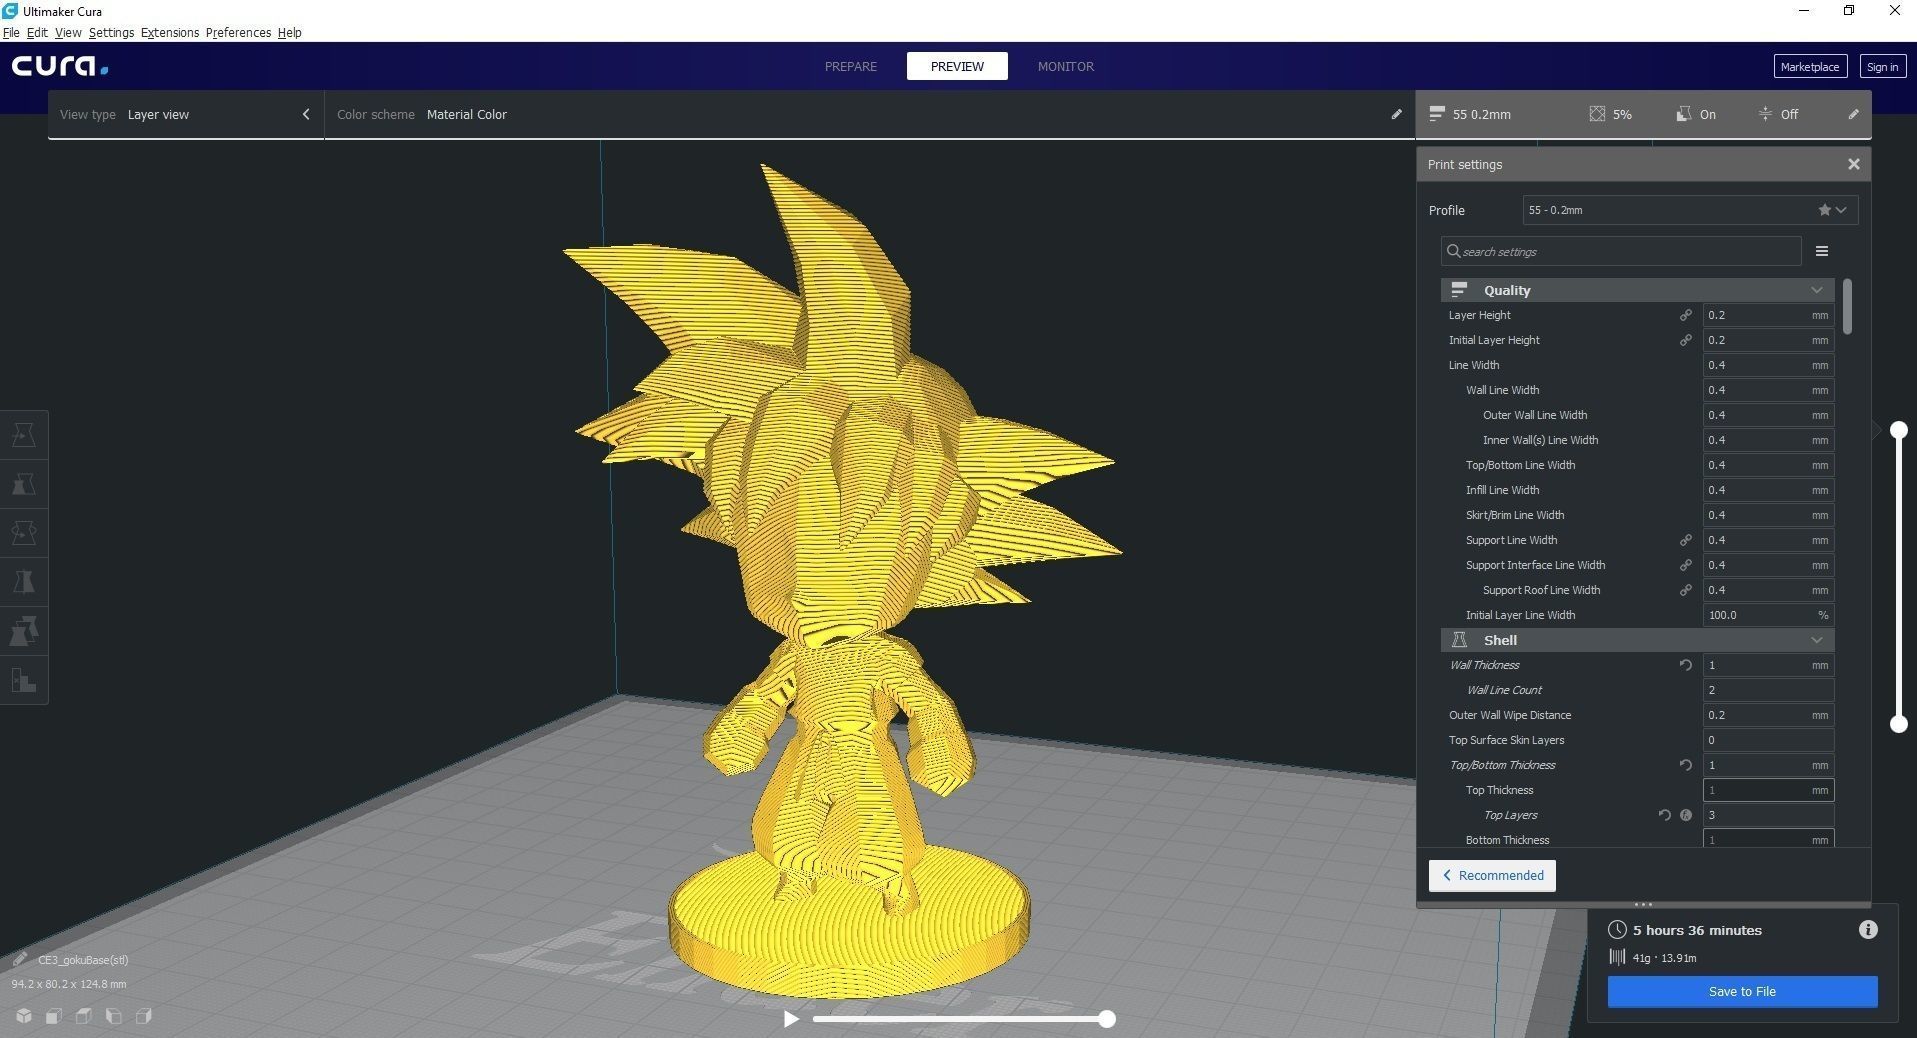Show print time details info icon

point(1868,930)
